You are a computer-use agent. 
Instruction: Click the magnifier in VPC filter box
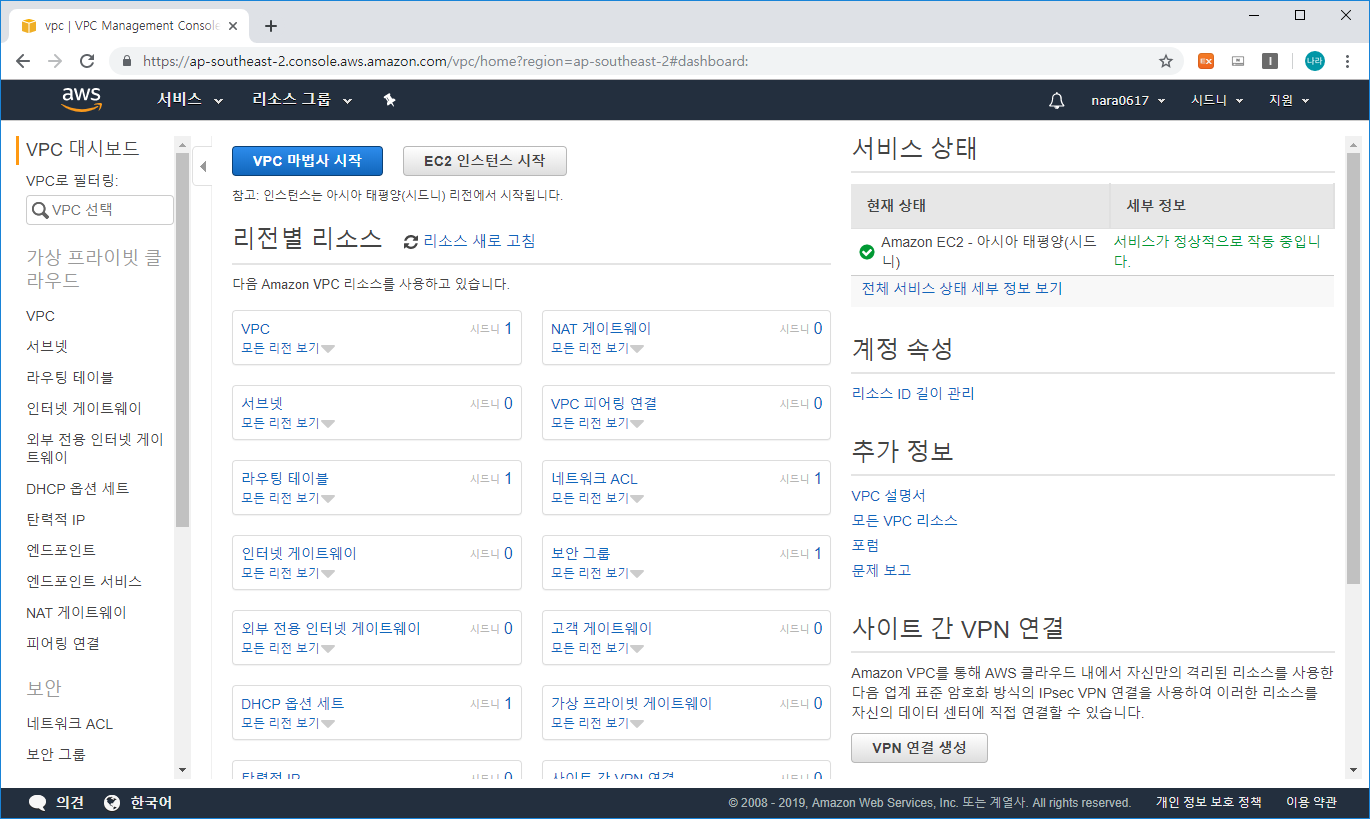pos(40,210)
